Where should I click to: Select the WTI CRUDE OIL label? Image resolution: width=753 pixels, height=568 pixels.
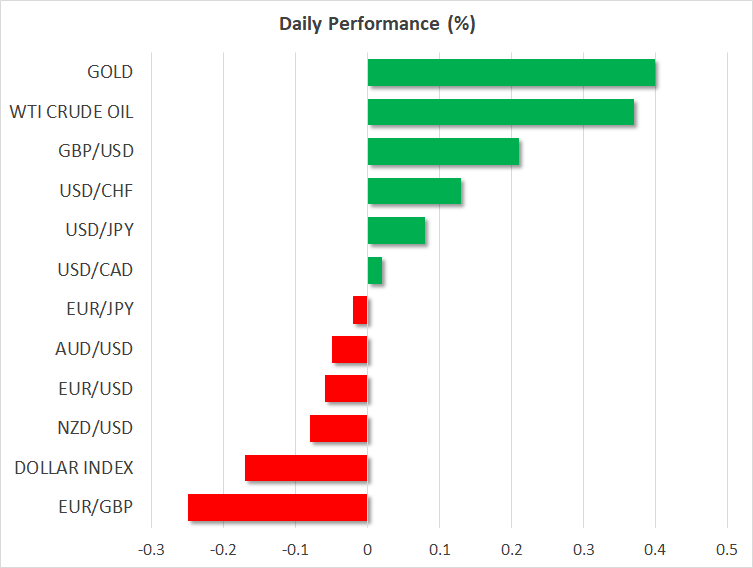(71, 111)
